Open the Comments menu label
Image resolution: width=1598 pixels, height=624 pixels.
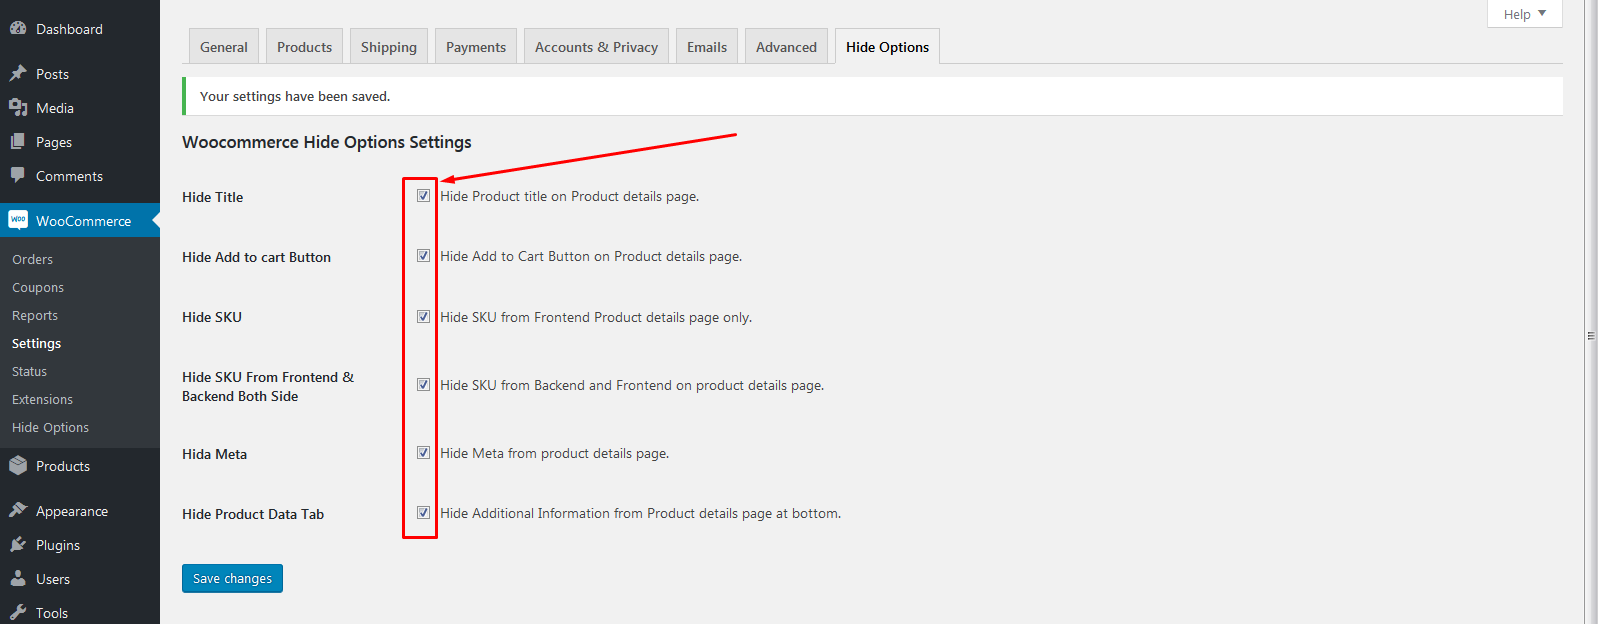69,176
